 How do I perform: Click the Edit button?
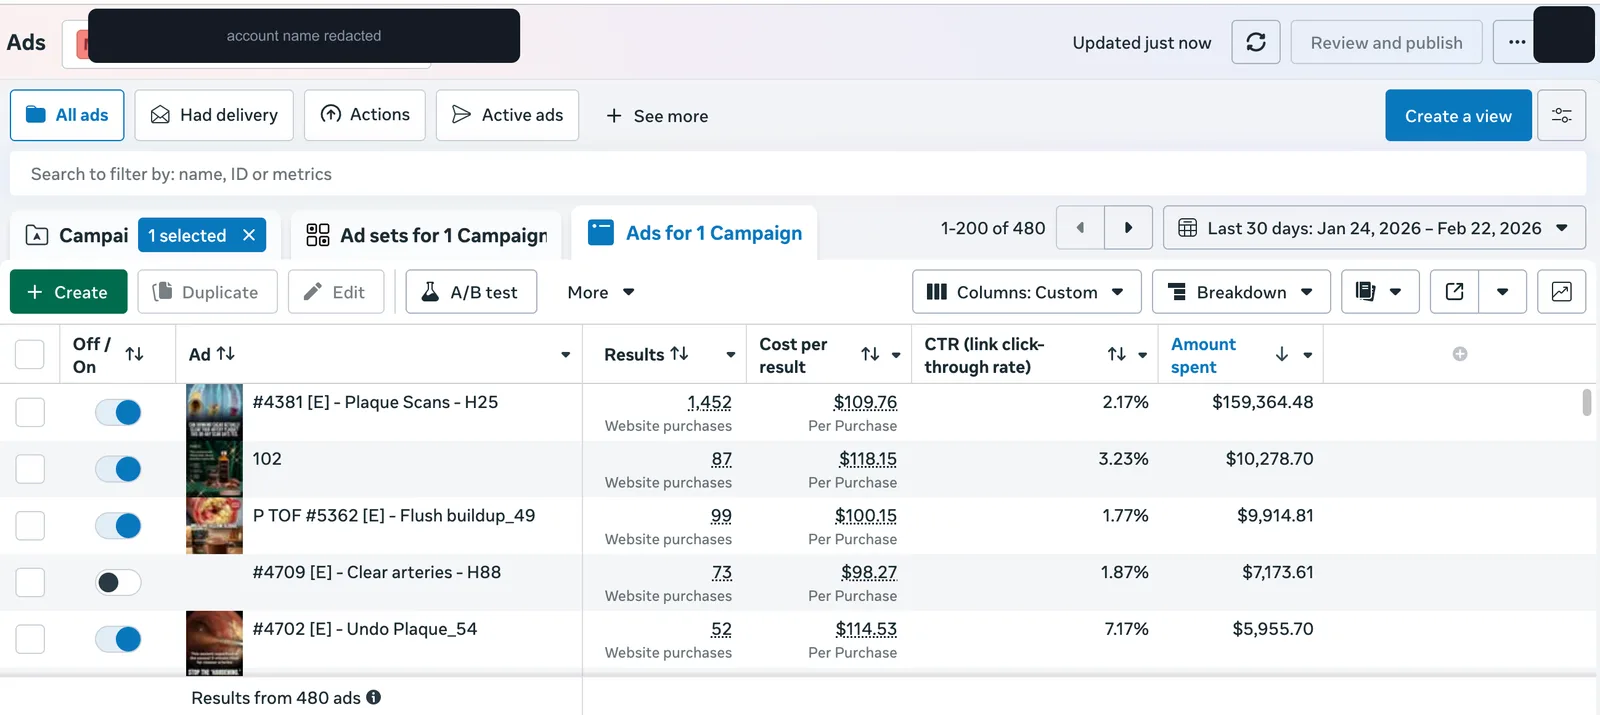point(336,292)
